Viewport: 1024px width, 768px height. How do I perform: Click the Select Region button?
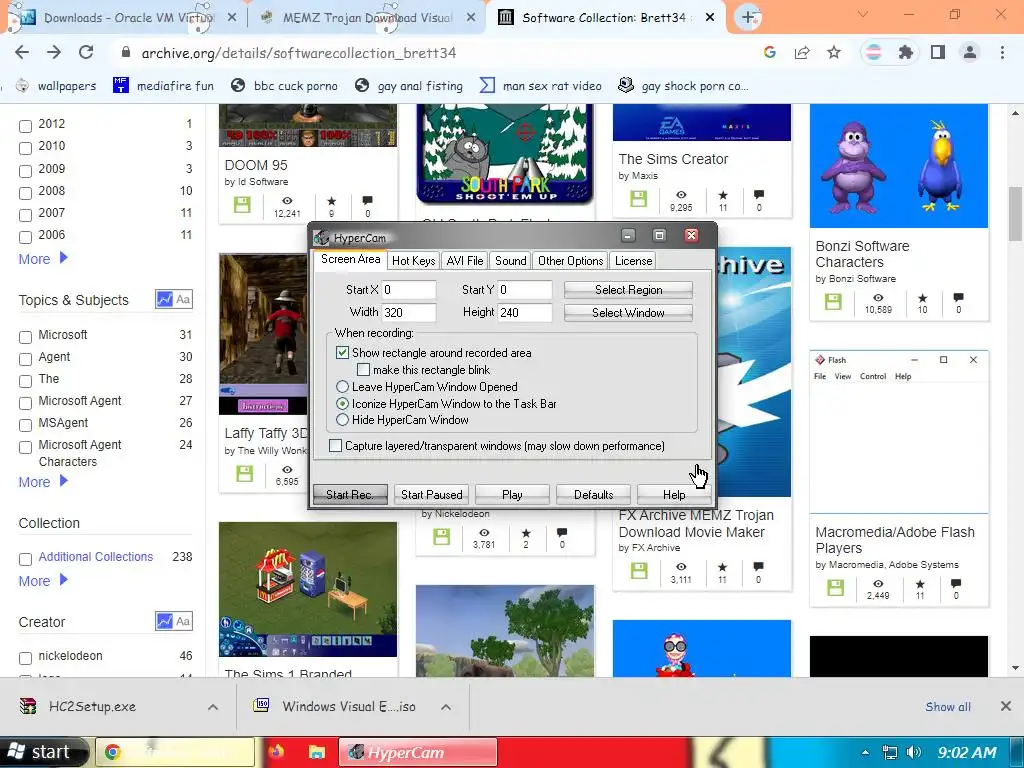(628, 289)
